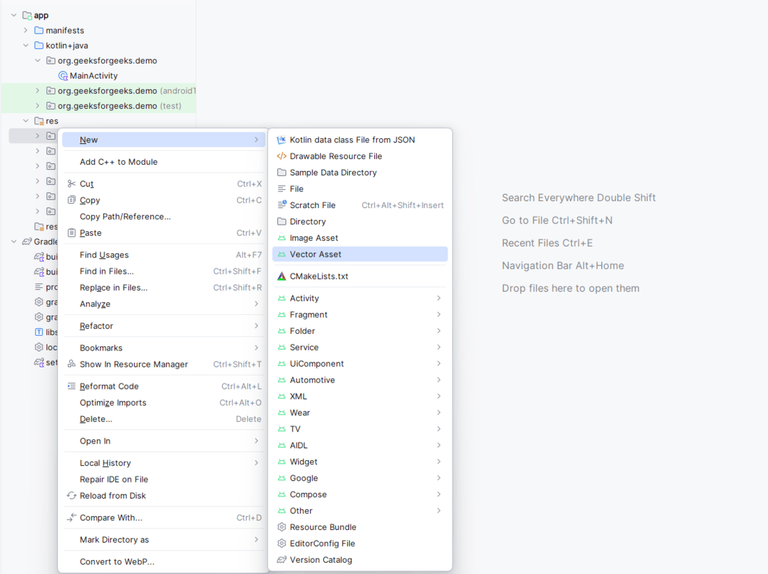The height and width of the screenshot is (574, 768).
Task: Click the Search Everywhere Double Shift hint
Action: 578,198
